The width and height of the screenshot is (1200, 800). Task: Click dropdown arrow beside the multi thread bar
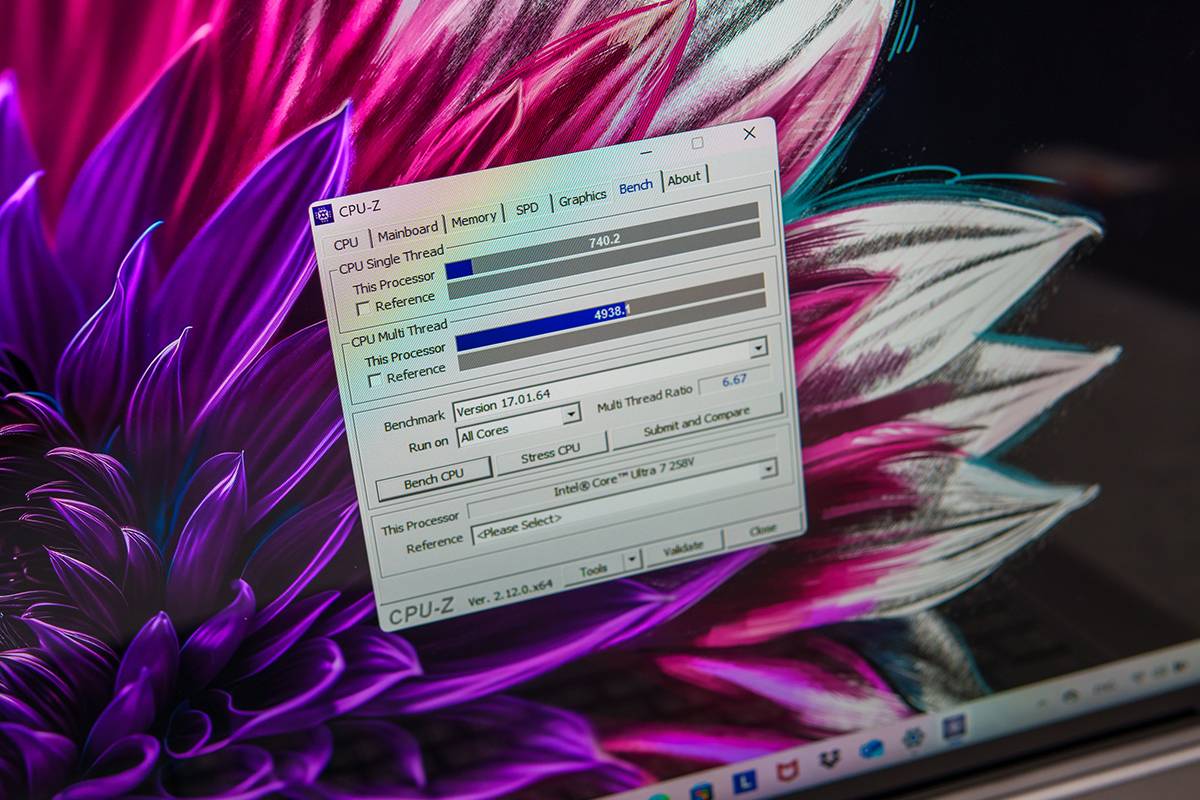[x=758, y=348]
